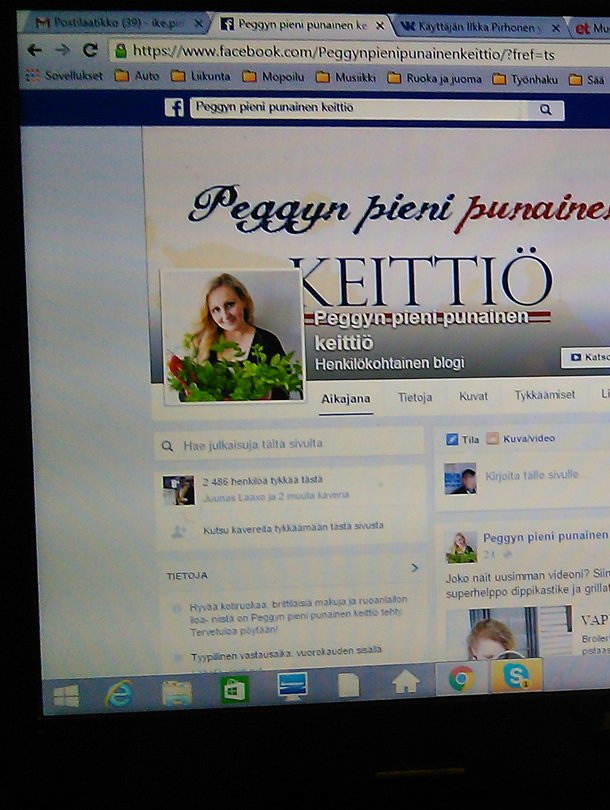Open the Työnhaku bookmark folder
This screenshot has width=610, height=810.
click(x=525, y=79)
